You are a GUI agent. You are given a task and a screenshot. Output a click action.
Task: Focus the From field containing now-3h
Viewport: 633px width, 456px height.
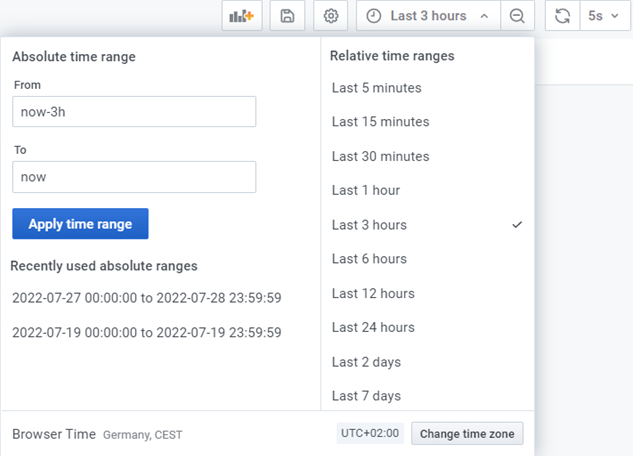coord(134,111)
